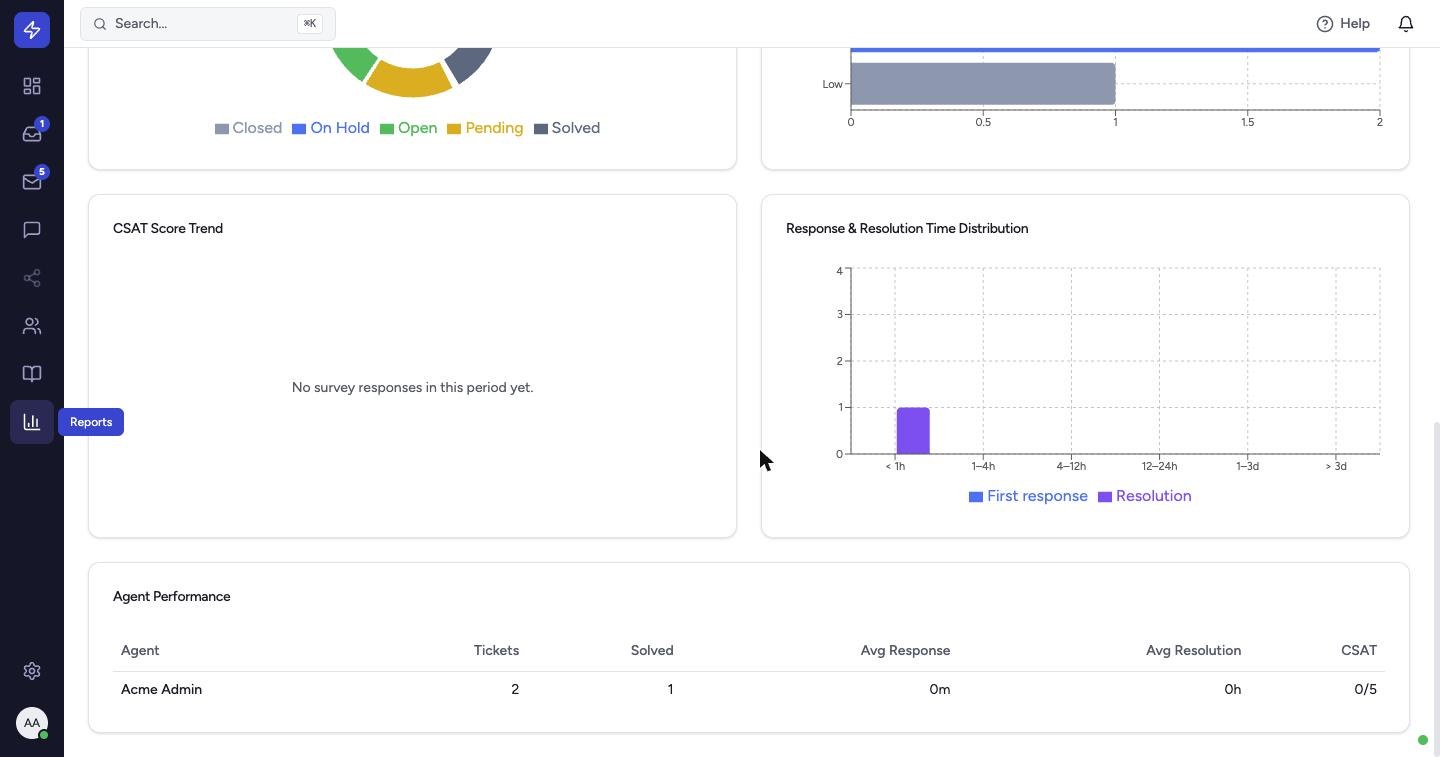Toggle the Open legend item
1440x757 pixels.
(408, 128)
